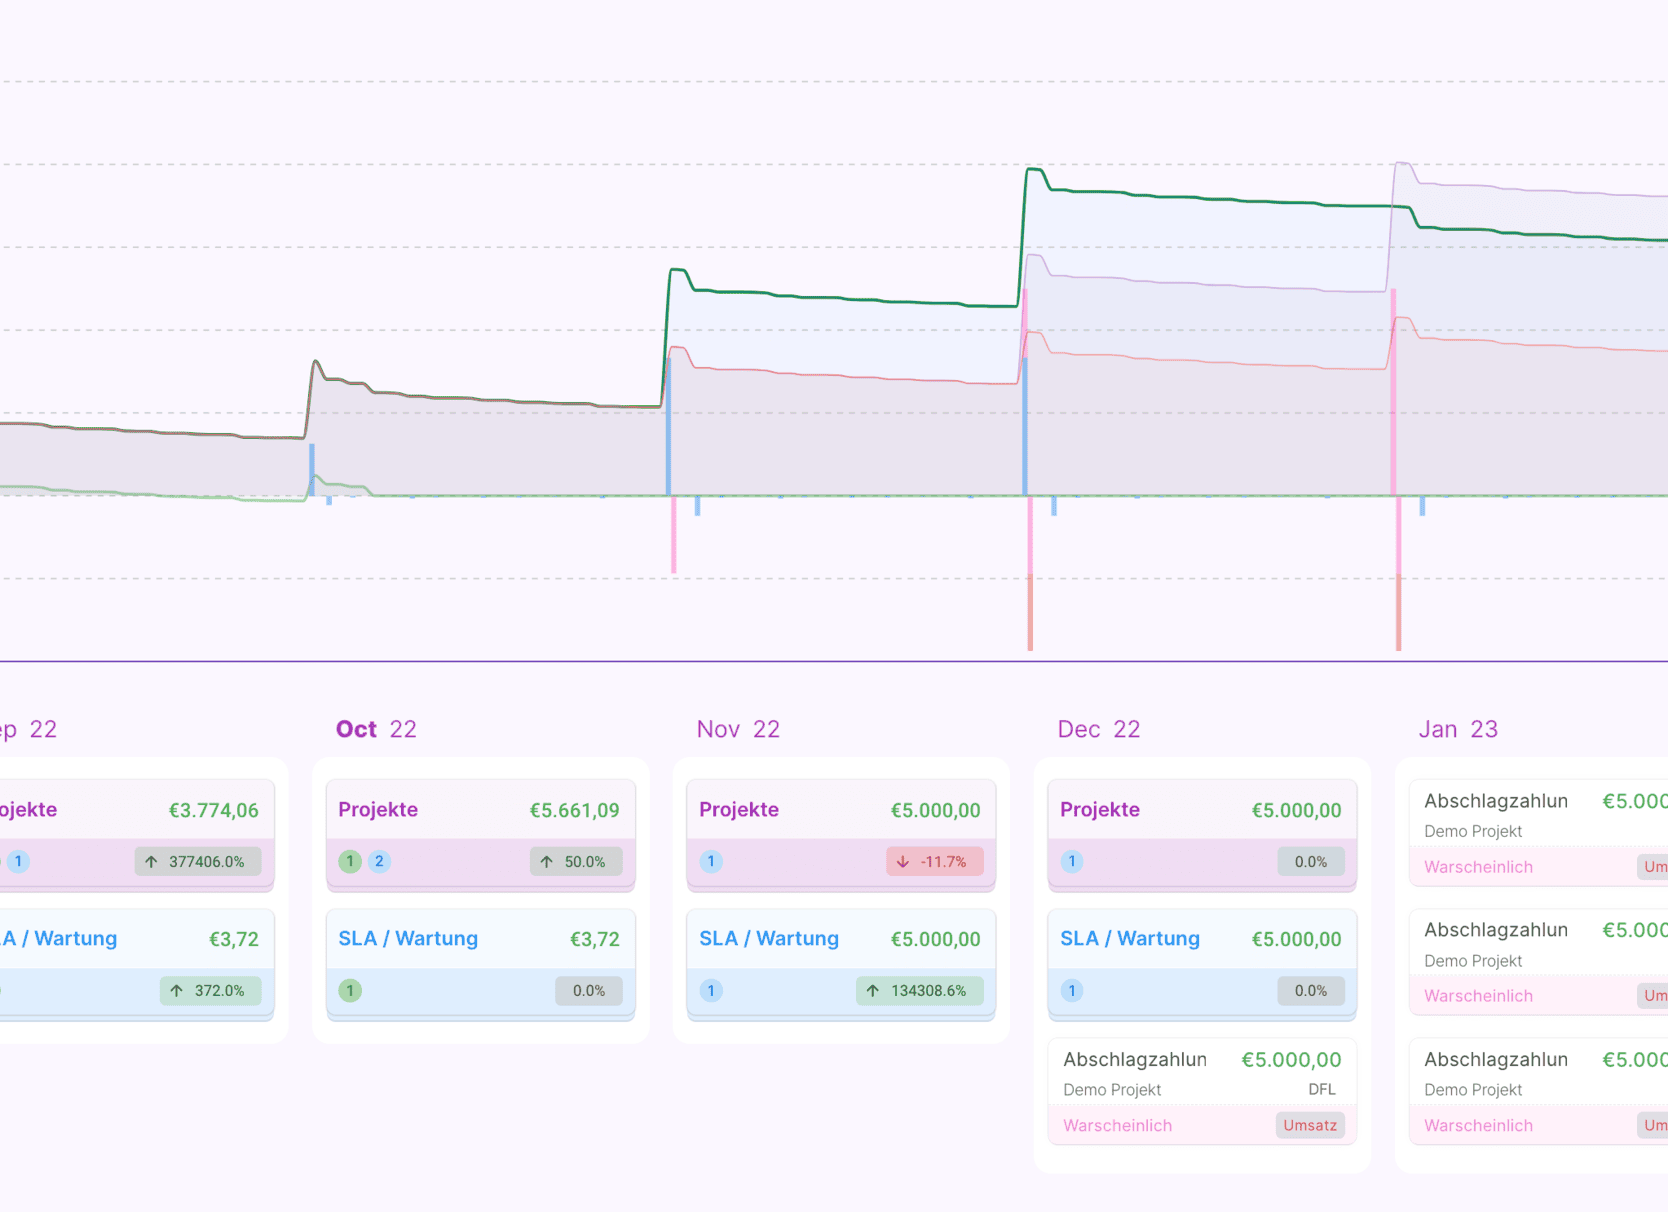Image resolution: width=1668 pixels, height=1212 pixels.
Task: Click the 134308.6% up-arrow badge
Action: pos(919,990)
